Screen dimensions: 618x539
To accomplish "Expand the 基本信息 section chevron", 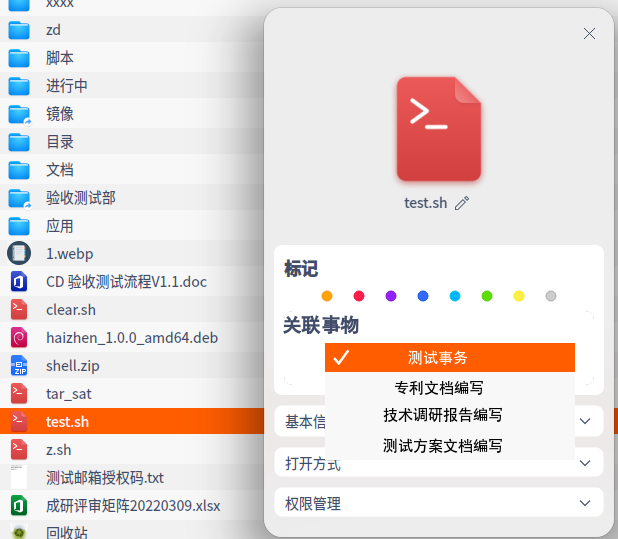I will coord(585,422).
